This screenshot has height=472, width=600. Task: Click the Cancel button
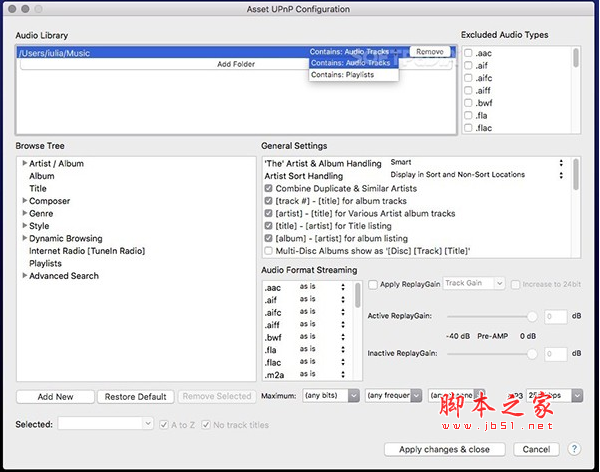coord(536,449)
